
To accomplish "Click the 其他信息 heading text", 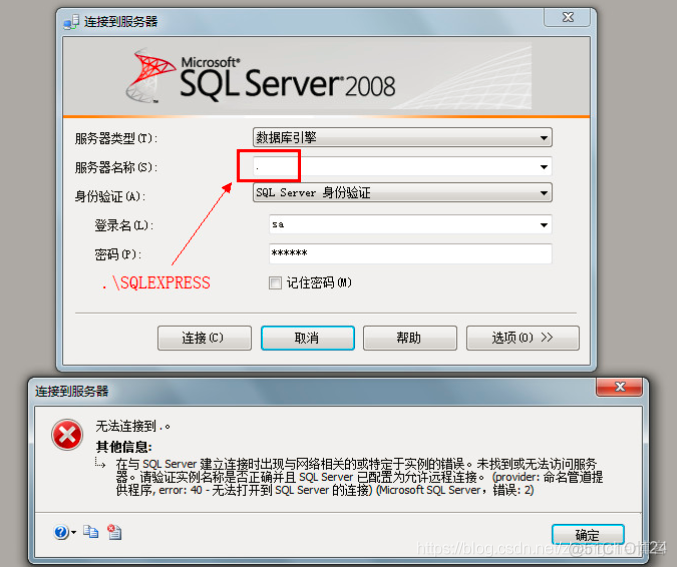I will pyautogui.click(x=124, y=447).
